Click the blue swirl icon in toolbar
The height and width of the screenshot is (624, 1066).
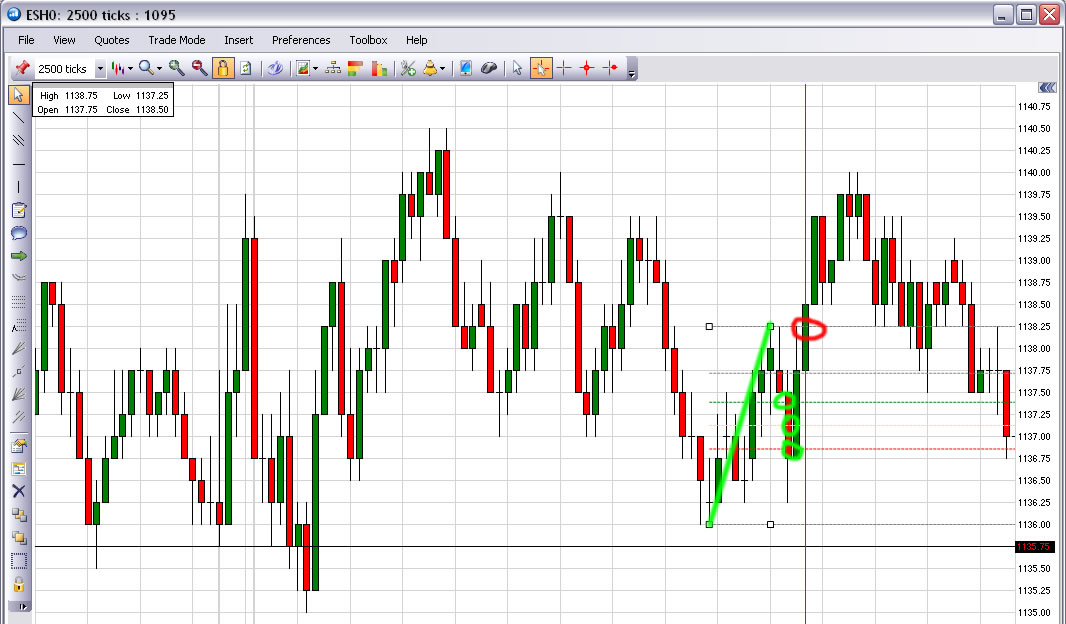(275, 68)
